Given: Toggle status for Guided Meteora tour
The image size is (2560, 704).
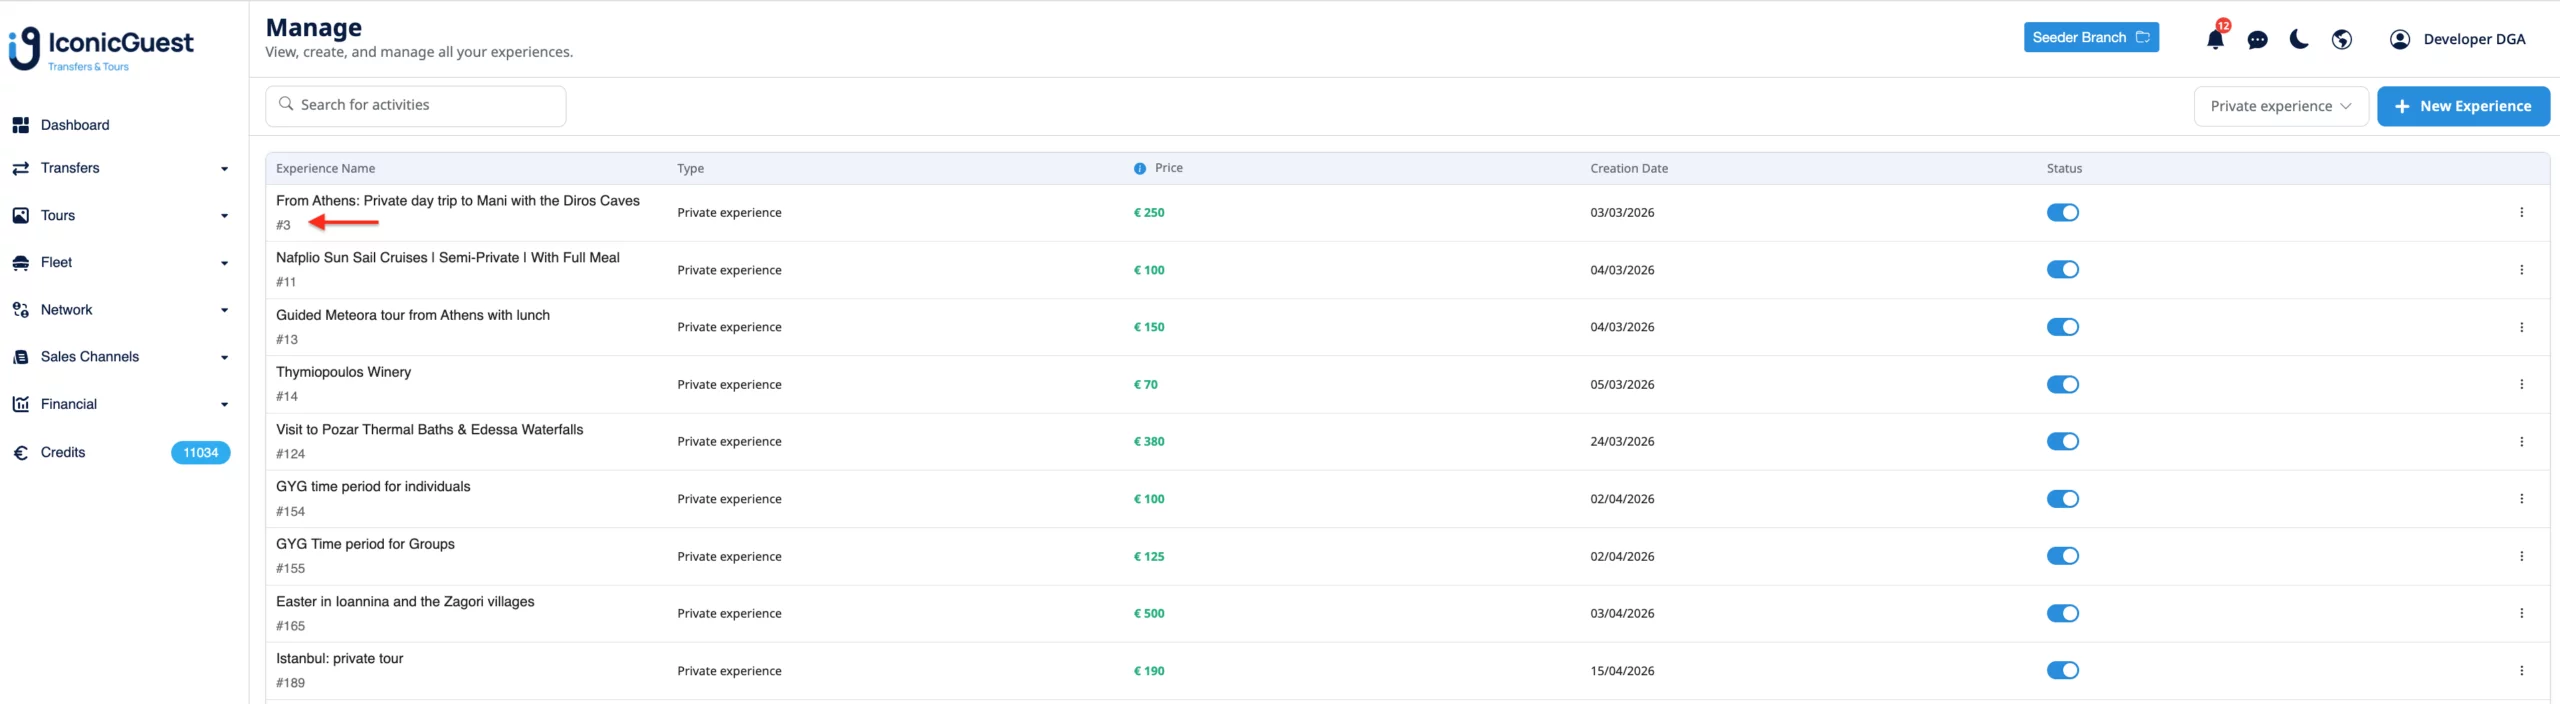Looking at the screenshot, I should click(x=2062, y=327).
